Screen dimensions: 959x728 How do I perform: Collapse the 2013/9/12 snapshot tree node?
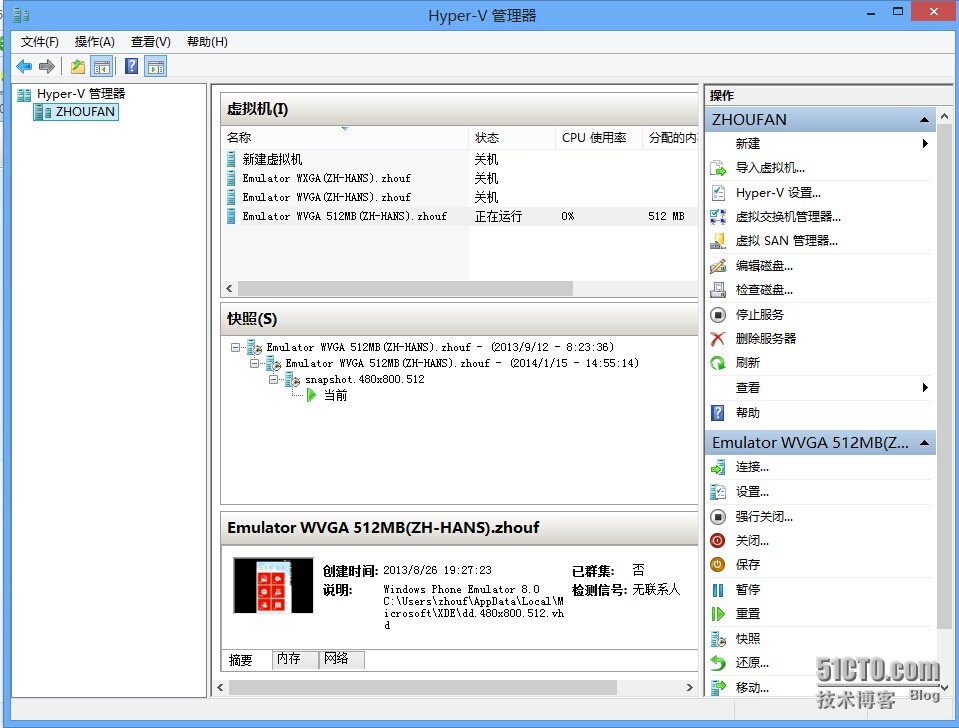[x=235, y=347]
